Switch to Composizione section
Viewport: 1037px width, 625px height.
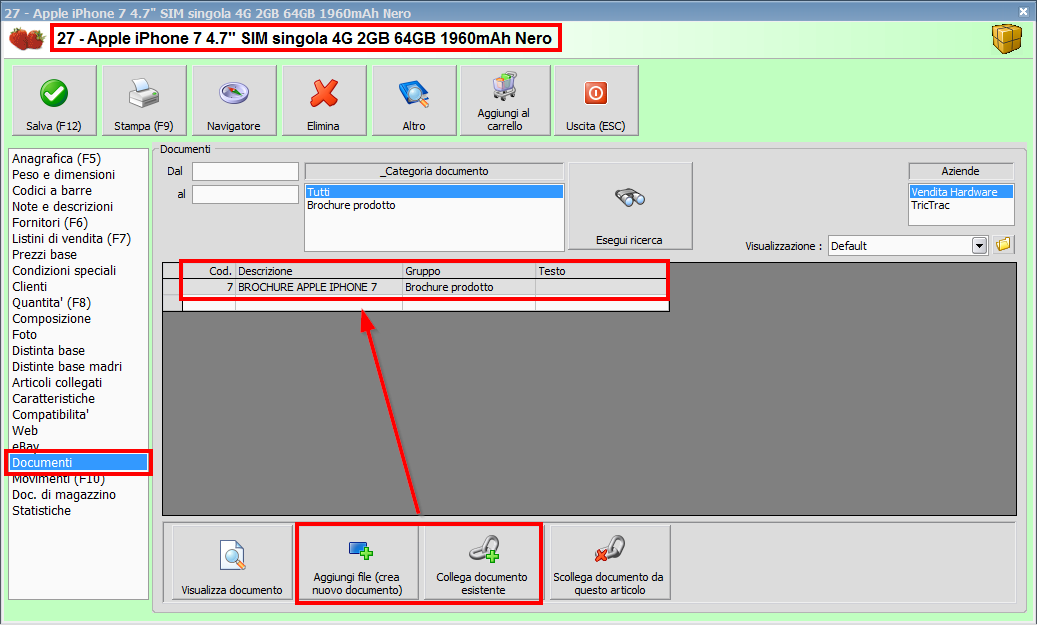tap(52, 319)
